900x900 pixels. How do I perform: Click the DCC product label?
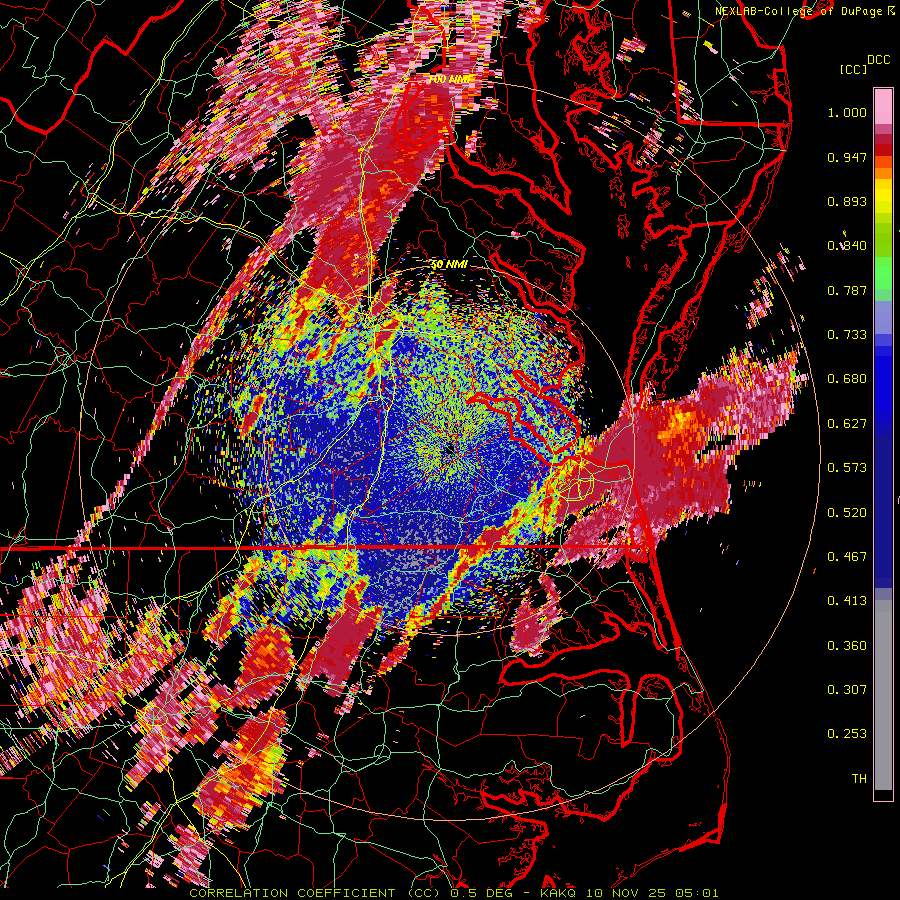[878, 60]
